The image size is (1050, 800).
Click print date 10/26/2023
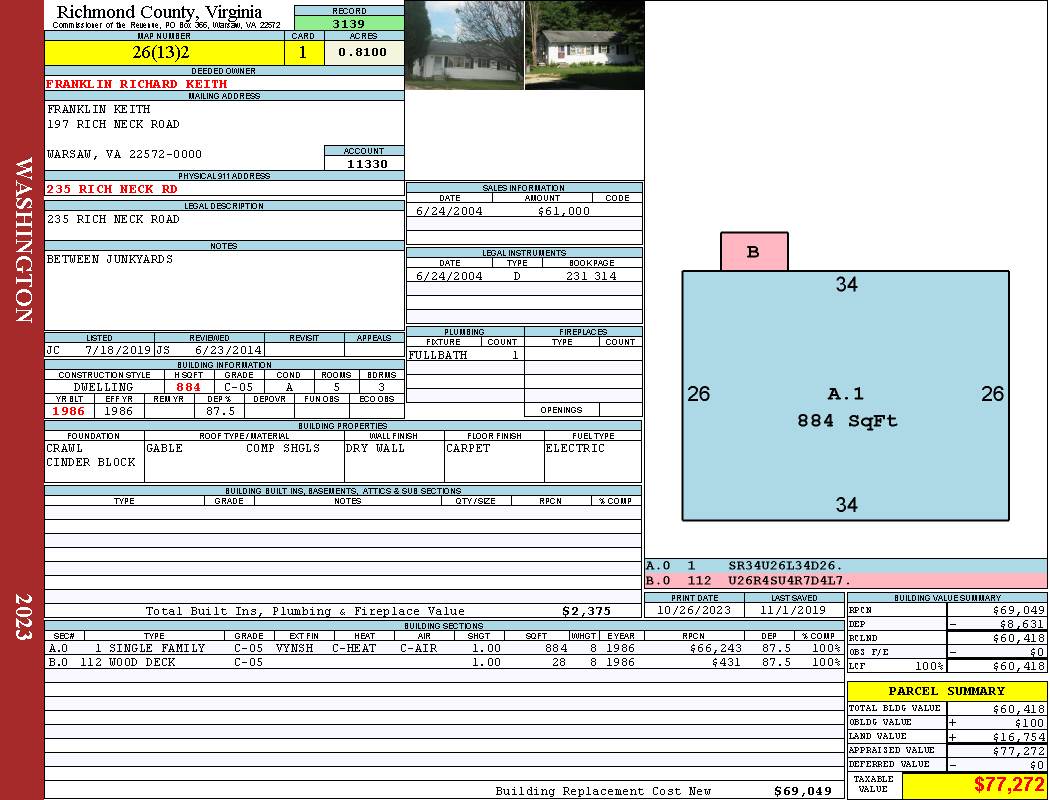(694, 611)
